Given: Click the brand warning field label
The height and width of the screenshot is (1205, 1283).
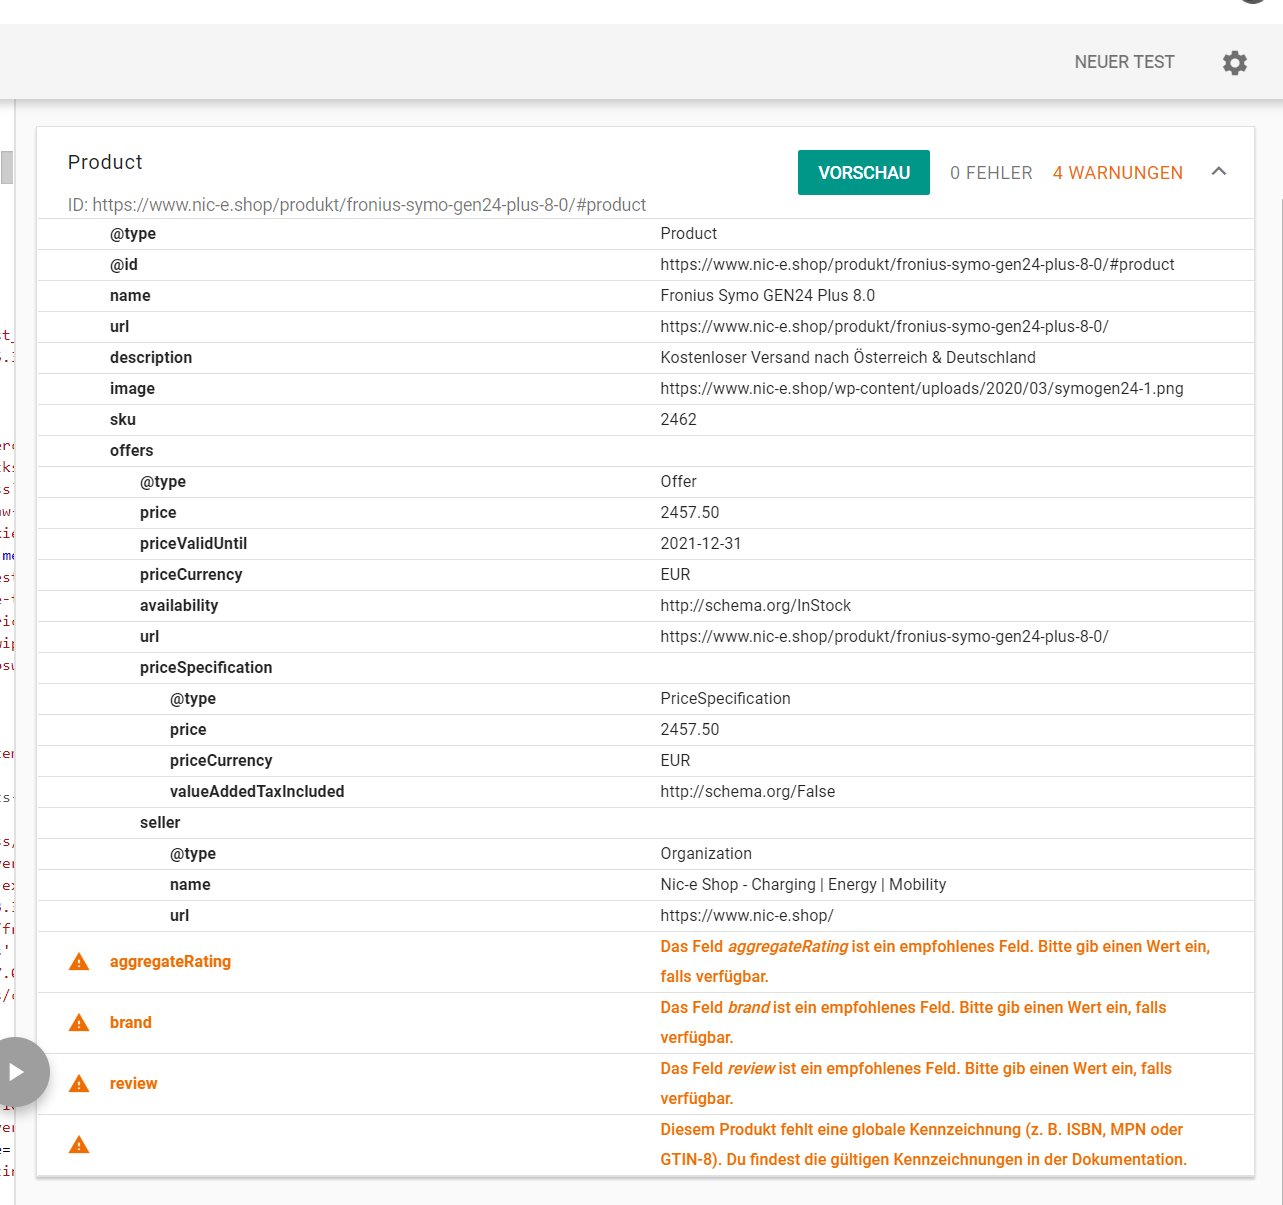Looking at the screenshot, I should pos(131,1023).
